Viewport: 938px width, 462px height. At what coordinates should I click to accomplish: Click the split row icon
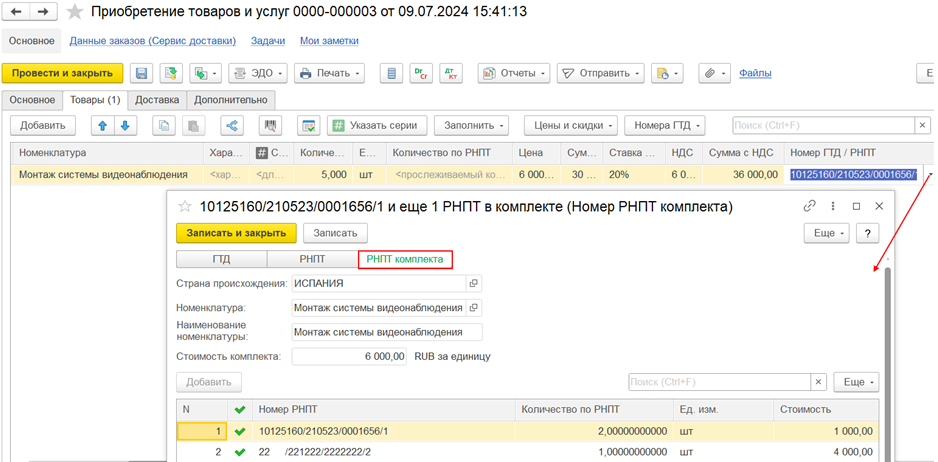(232, 126)
